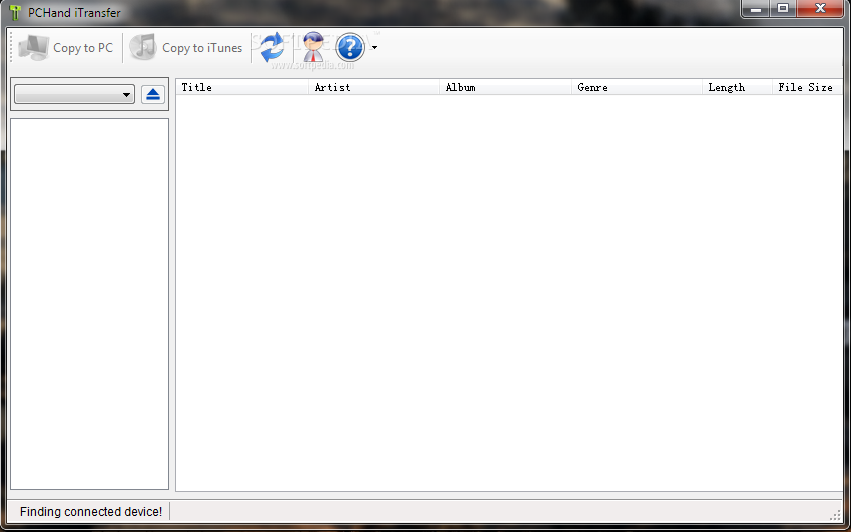This screenshot has width=851, height=532.
Task: Click the resize grip in the status bar
Action: [x=836, y=513]
